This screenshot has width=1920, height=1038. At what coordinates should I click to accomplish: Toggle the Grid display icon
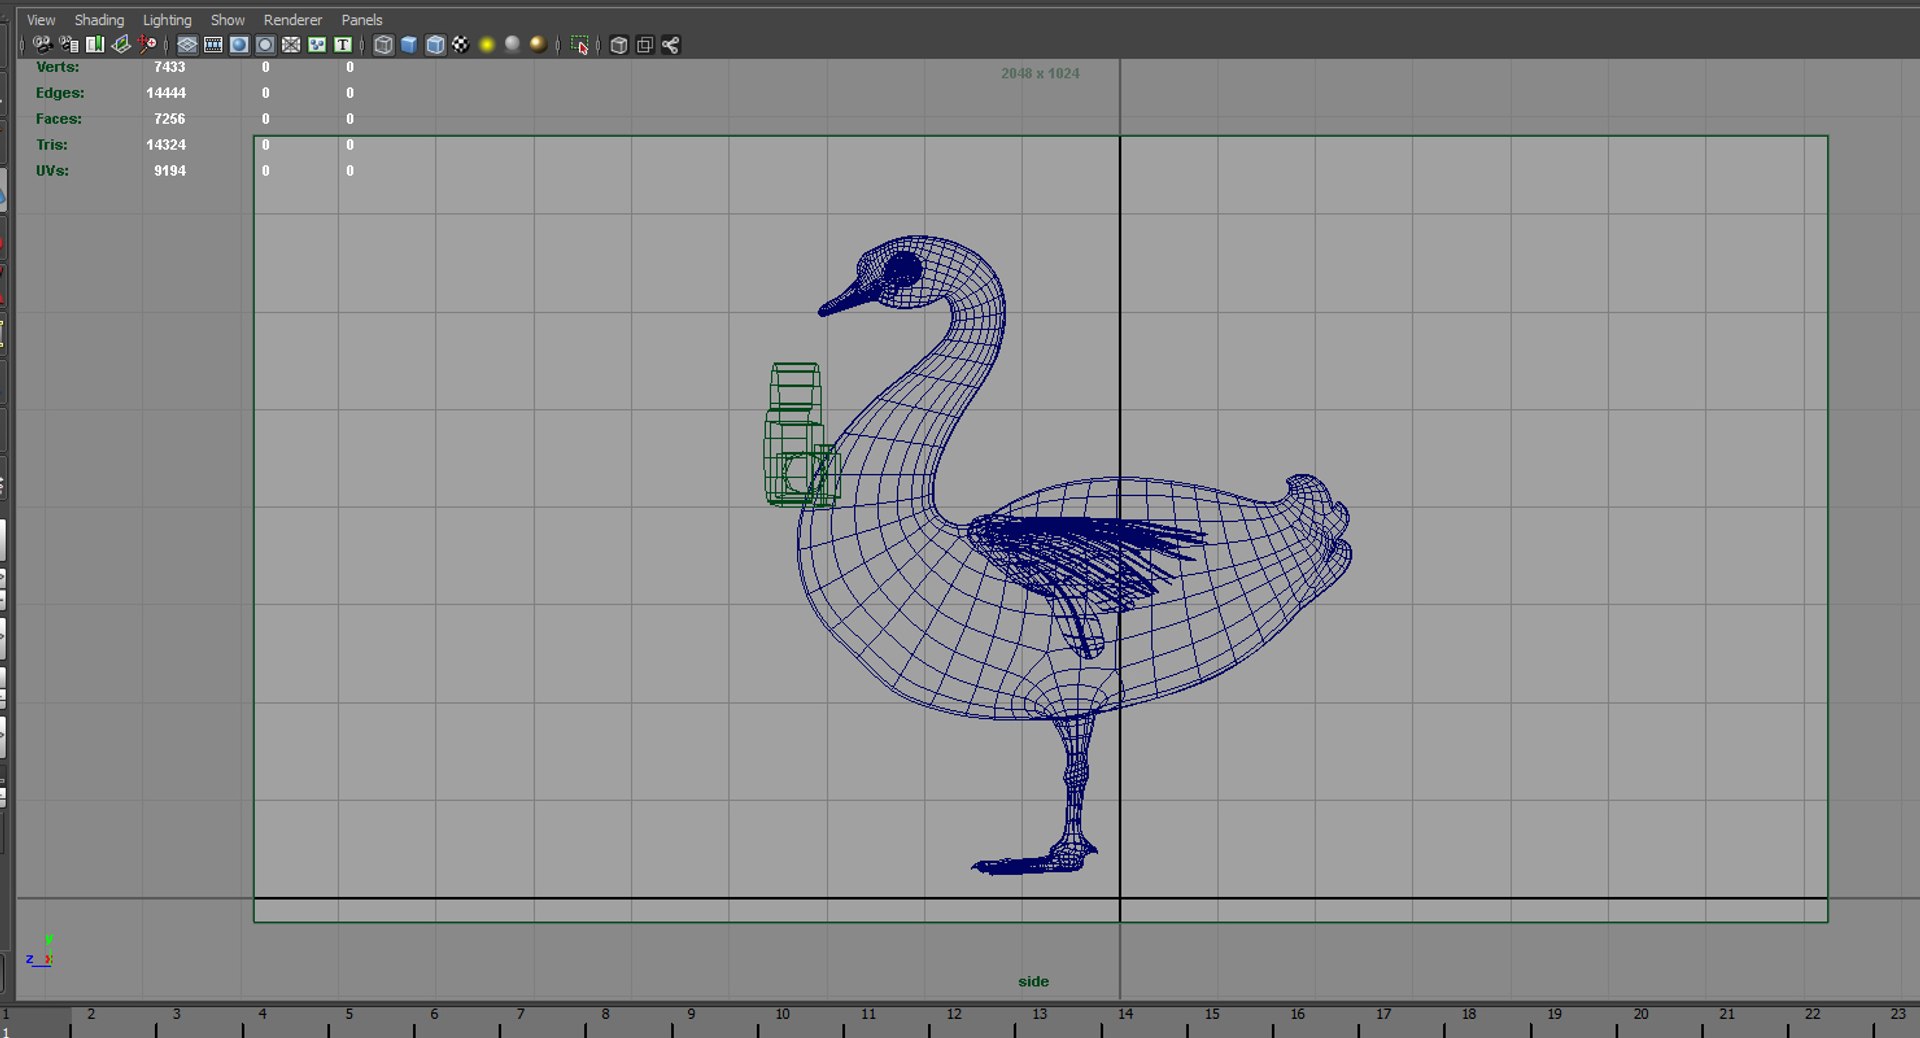pos(187,44)
